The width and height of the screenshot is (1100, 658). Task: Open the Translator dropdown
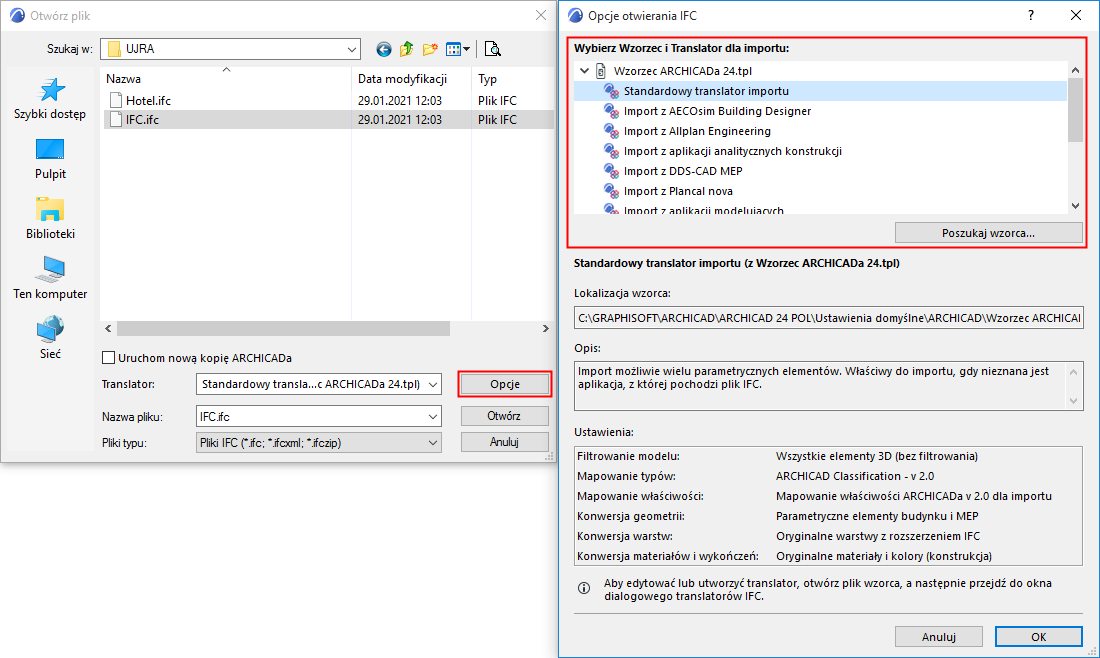click(x=434, y=384)
